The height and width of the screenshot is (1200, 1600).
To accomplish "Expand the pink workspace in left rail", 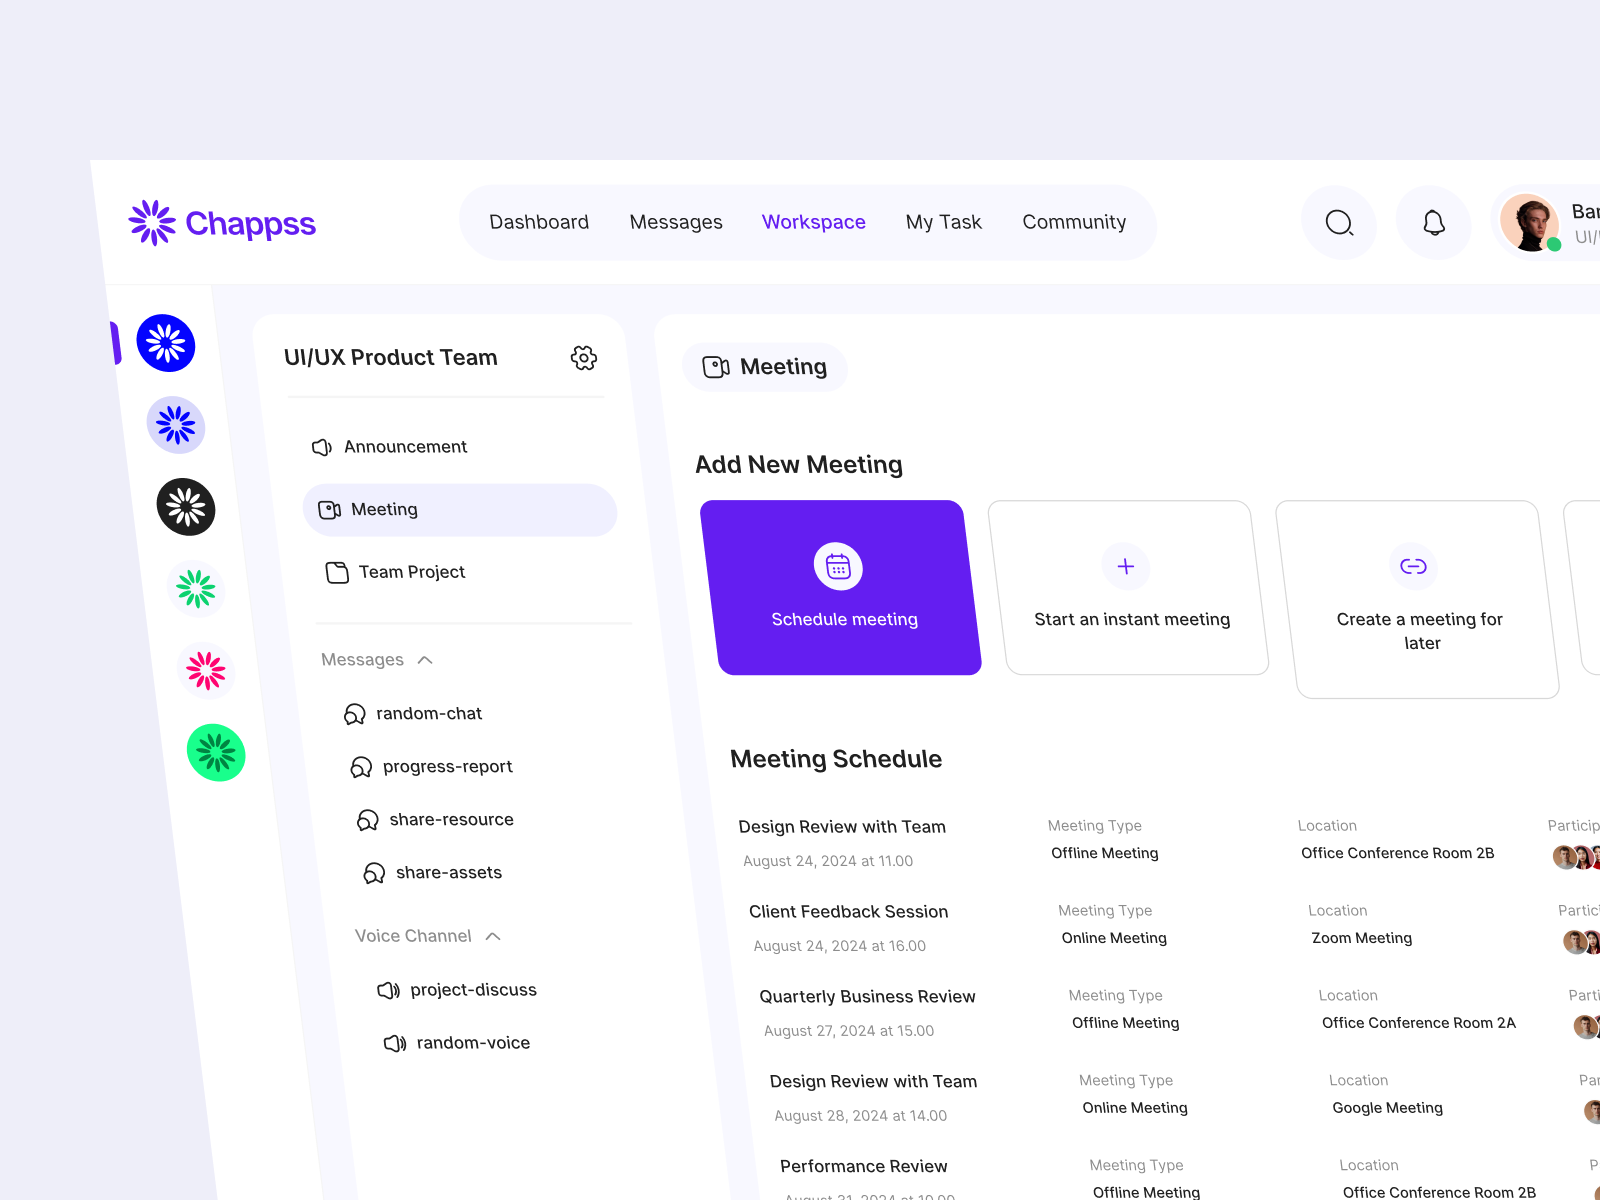I will [206, 671].
